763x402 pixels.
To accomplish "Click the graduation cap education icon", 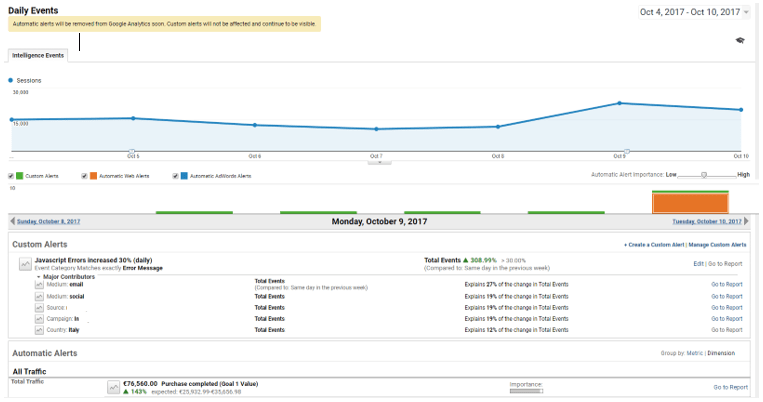I will 740,40.
